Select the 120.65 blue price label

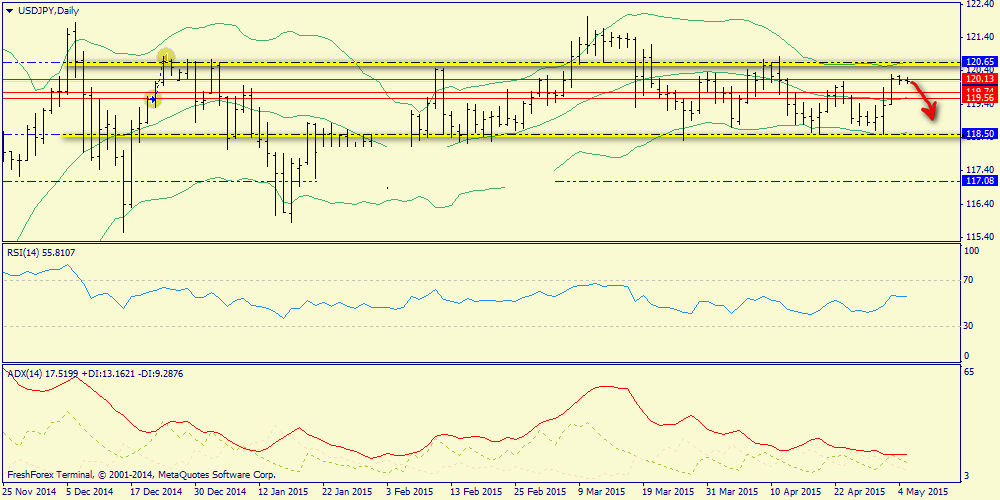977,62
